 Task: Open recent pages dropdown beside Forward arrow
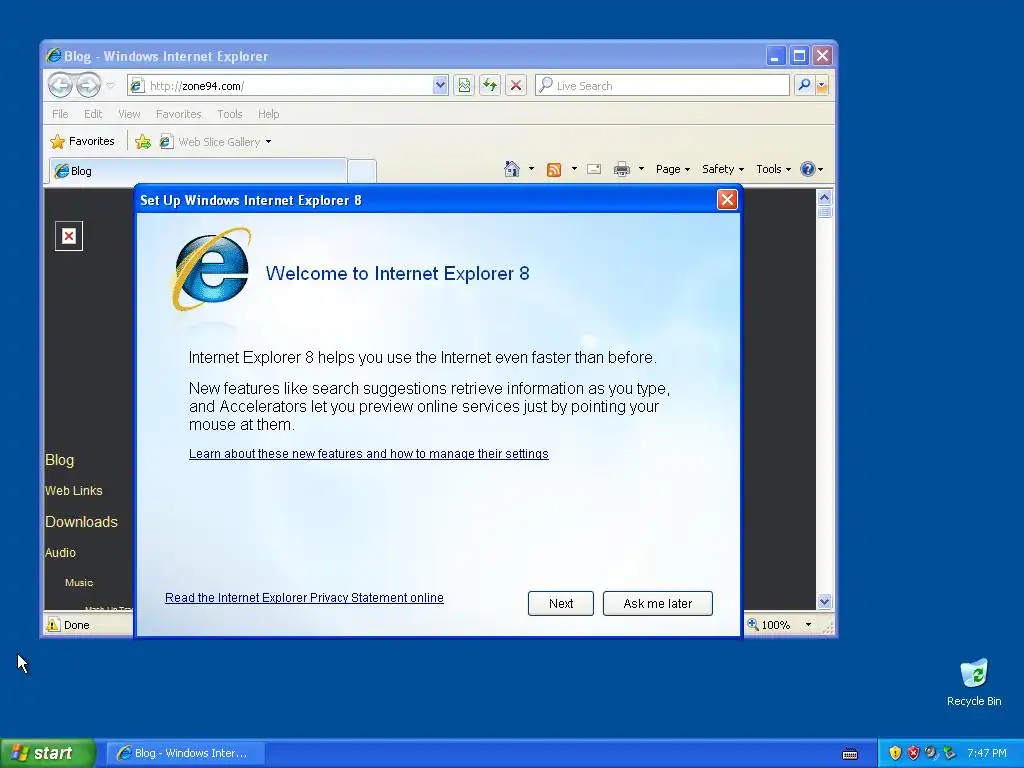[x=110, y=86]
